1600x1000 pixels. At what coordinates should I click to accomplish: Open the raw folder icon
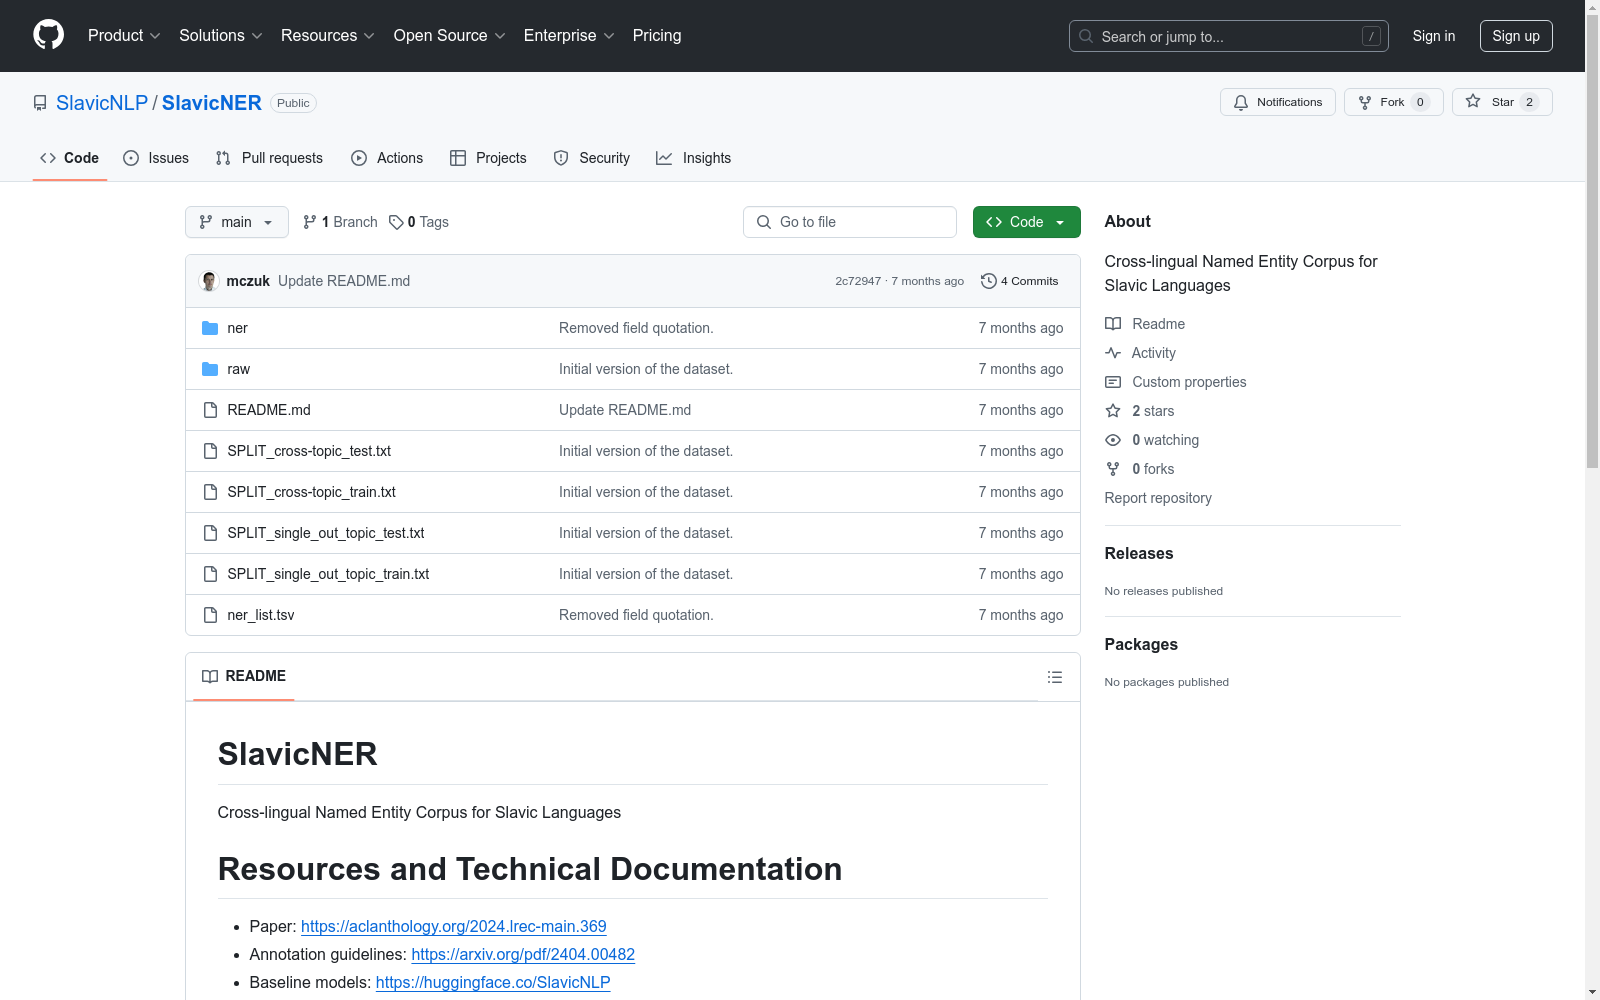210,369
